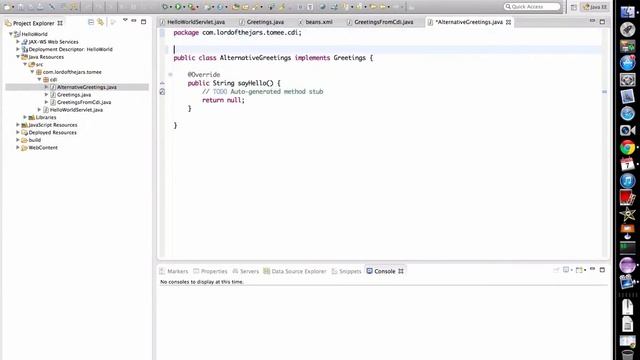Collapse the Java Resources node

18,57
